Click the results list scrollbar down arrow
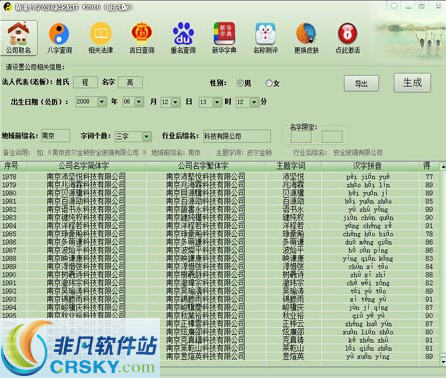 (x=443, y=362)
